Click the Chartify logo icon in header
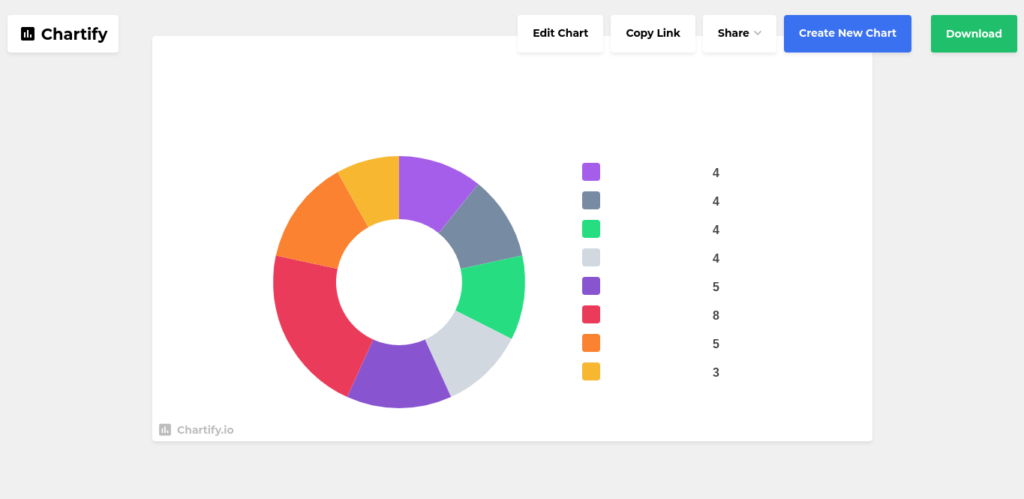The image size is (1024, 499). [x=28, y=34]
